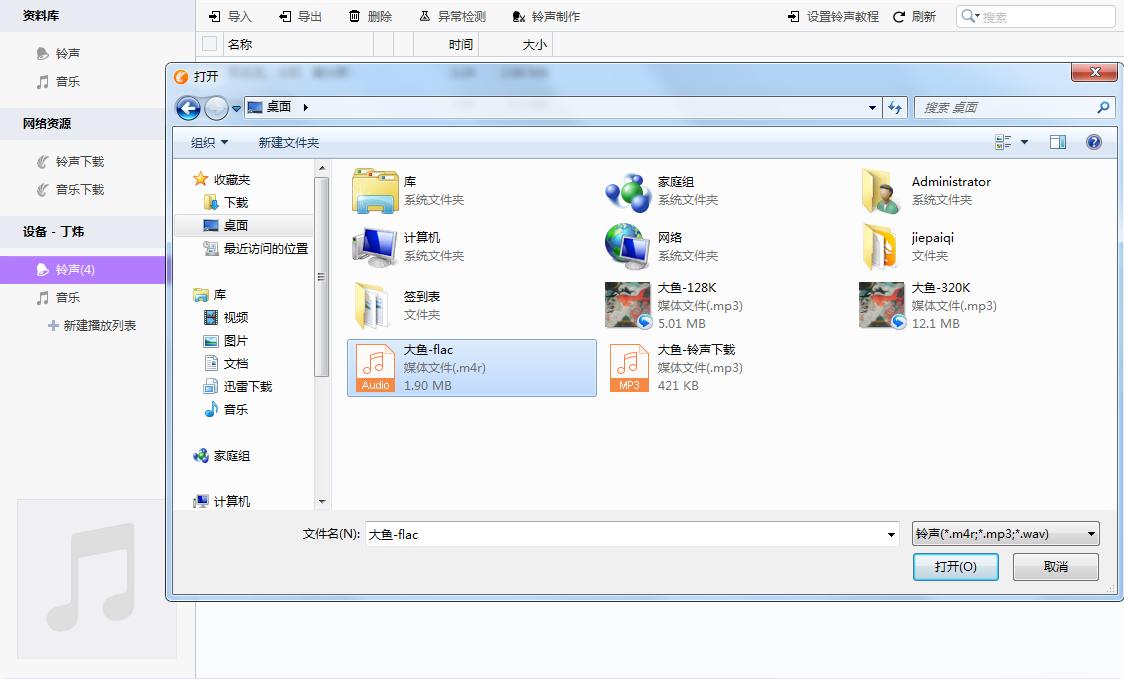Click the 打开(O) button
Viewport: 1124px width, 679px height.
pos(954,566)
